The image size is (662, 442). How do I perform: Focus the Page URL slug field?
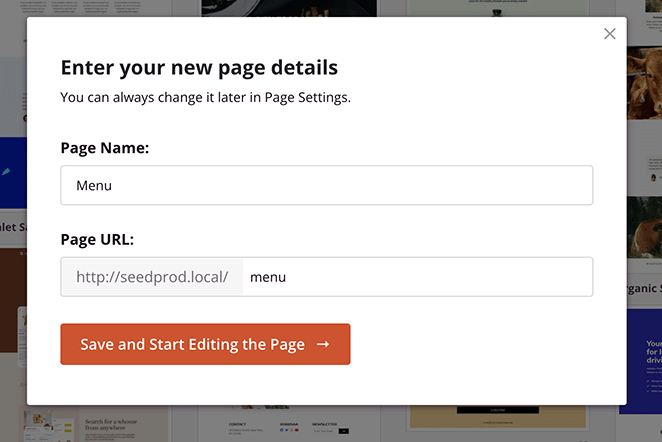coord(417,277)
